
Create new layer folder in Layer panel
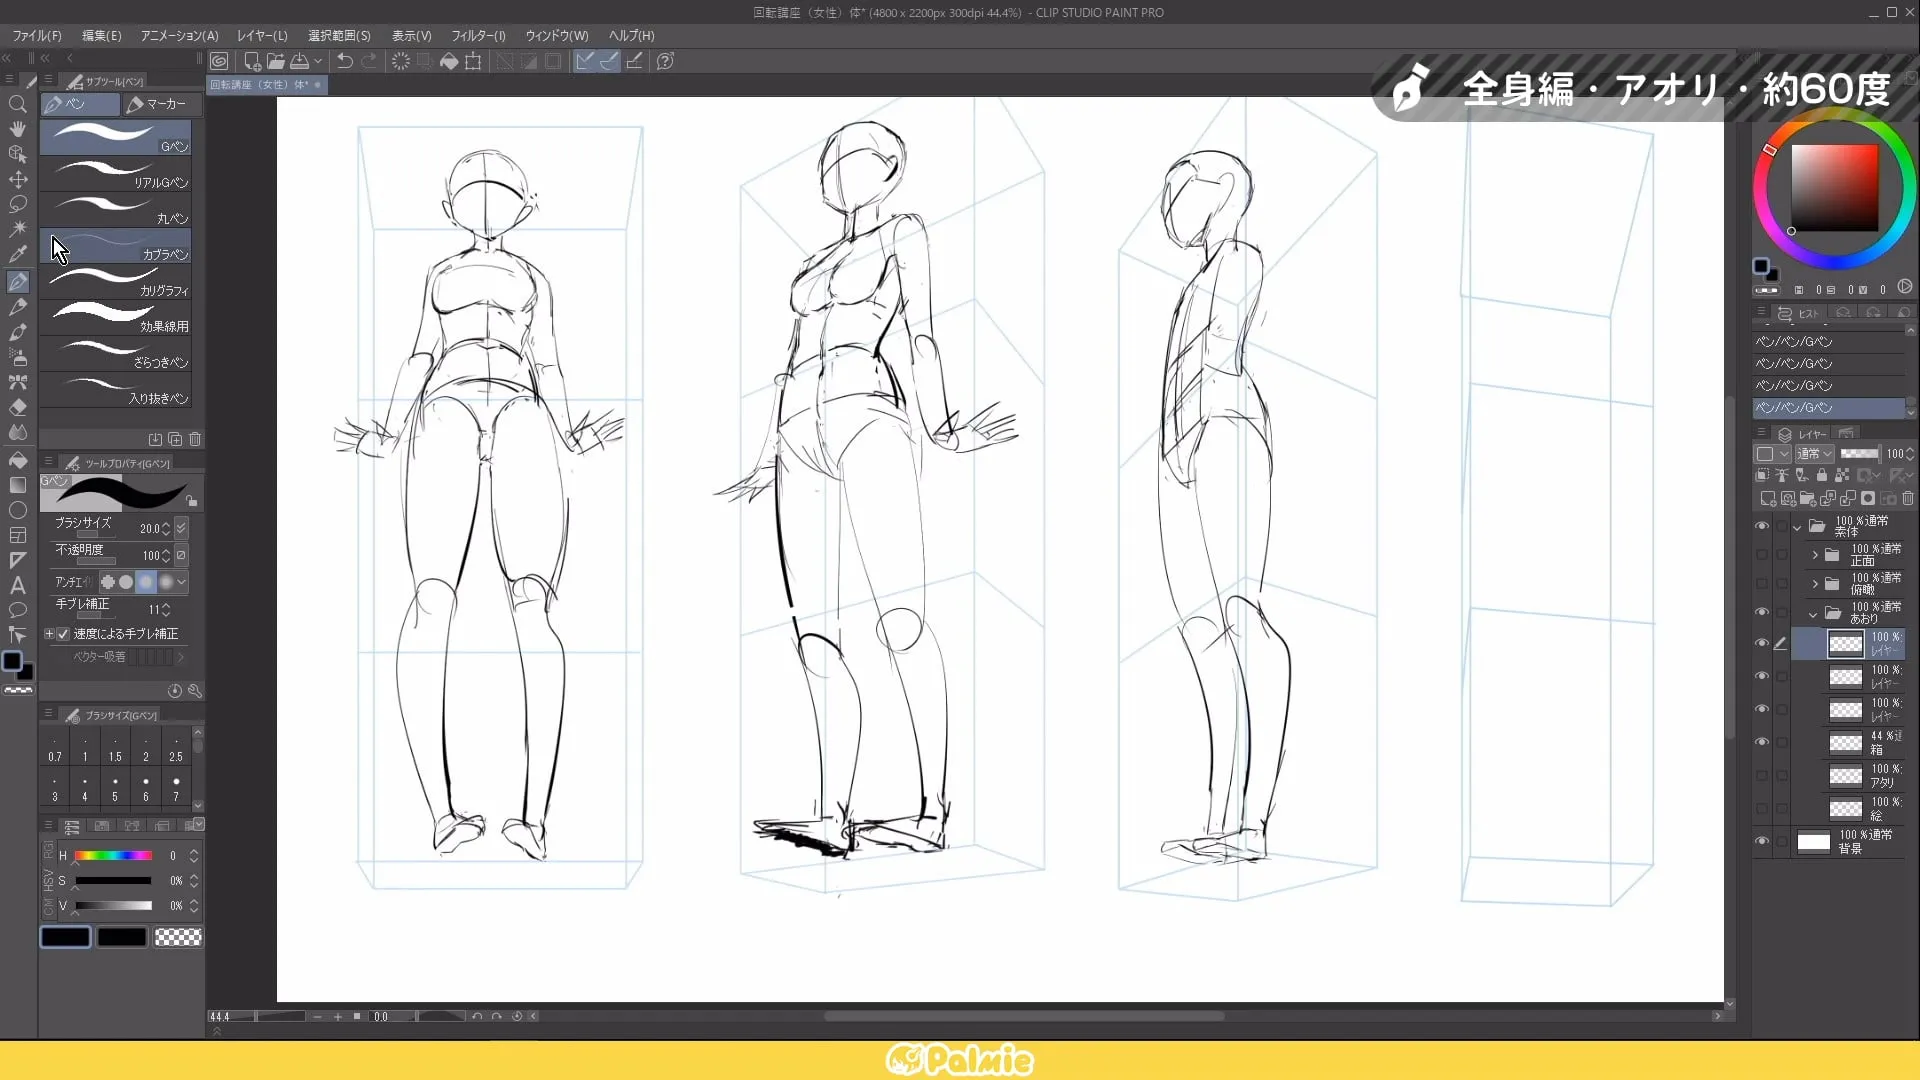(x=1807, y=498)
